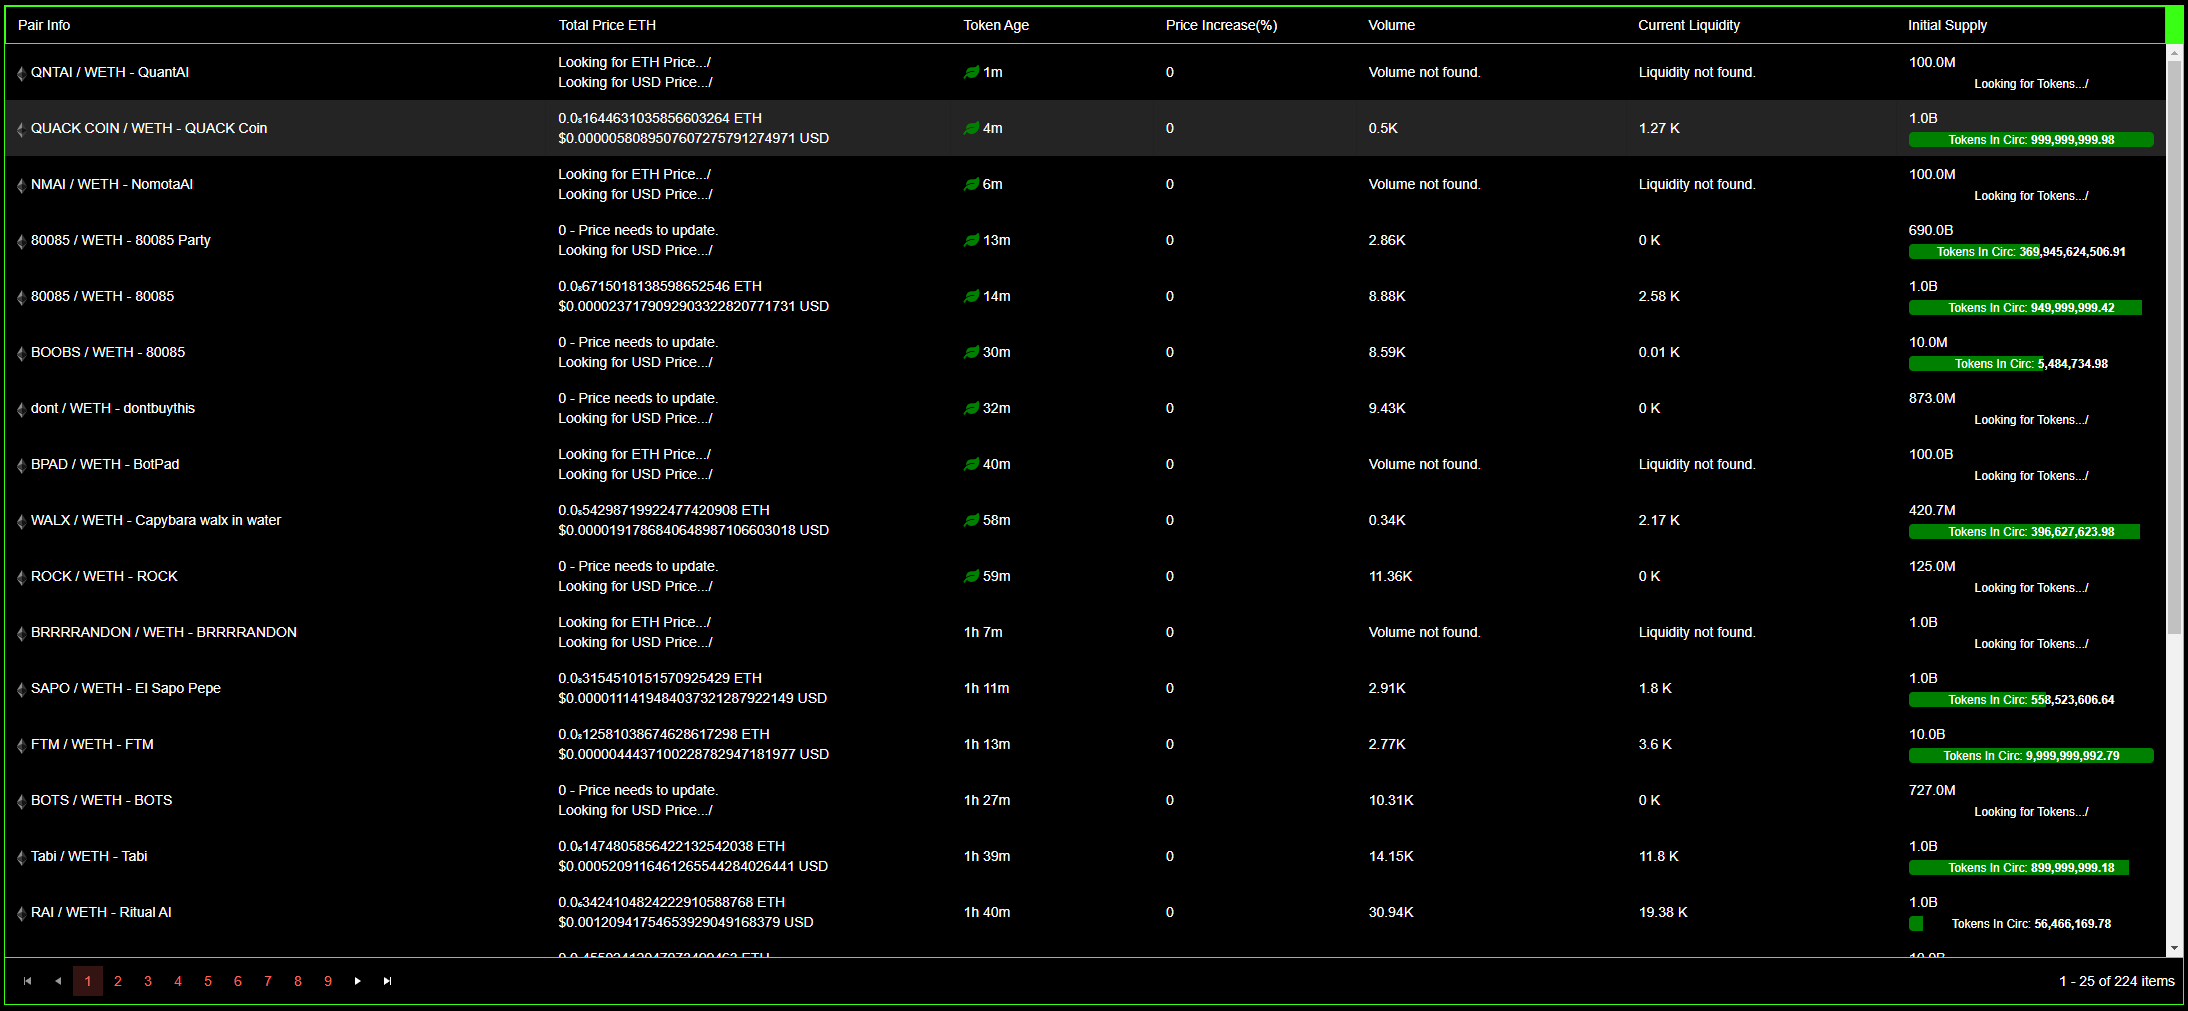The image size is (2188, 1011).
Task: Click FTM Tokens In Circ progress bar
Action: point(2030,756)
